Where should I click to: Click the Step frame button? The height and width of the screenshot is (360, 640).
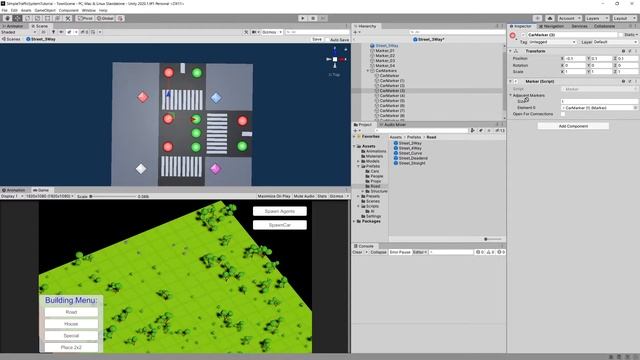pos(323,18)
